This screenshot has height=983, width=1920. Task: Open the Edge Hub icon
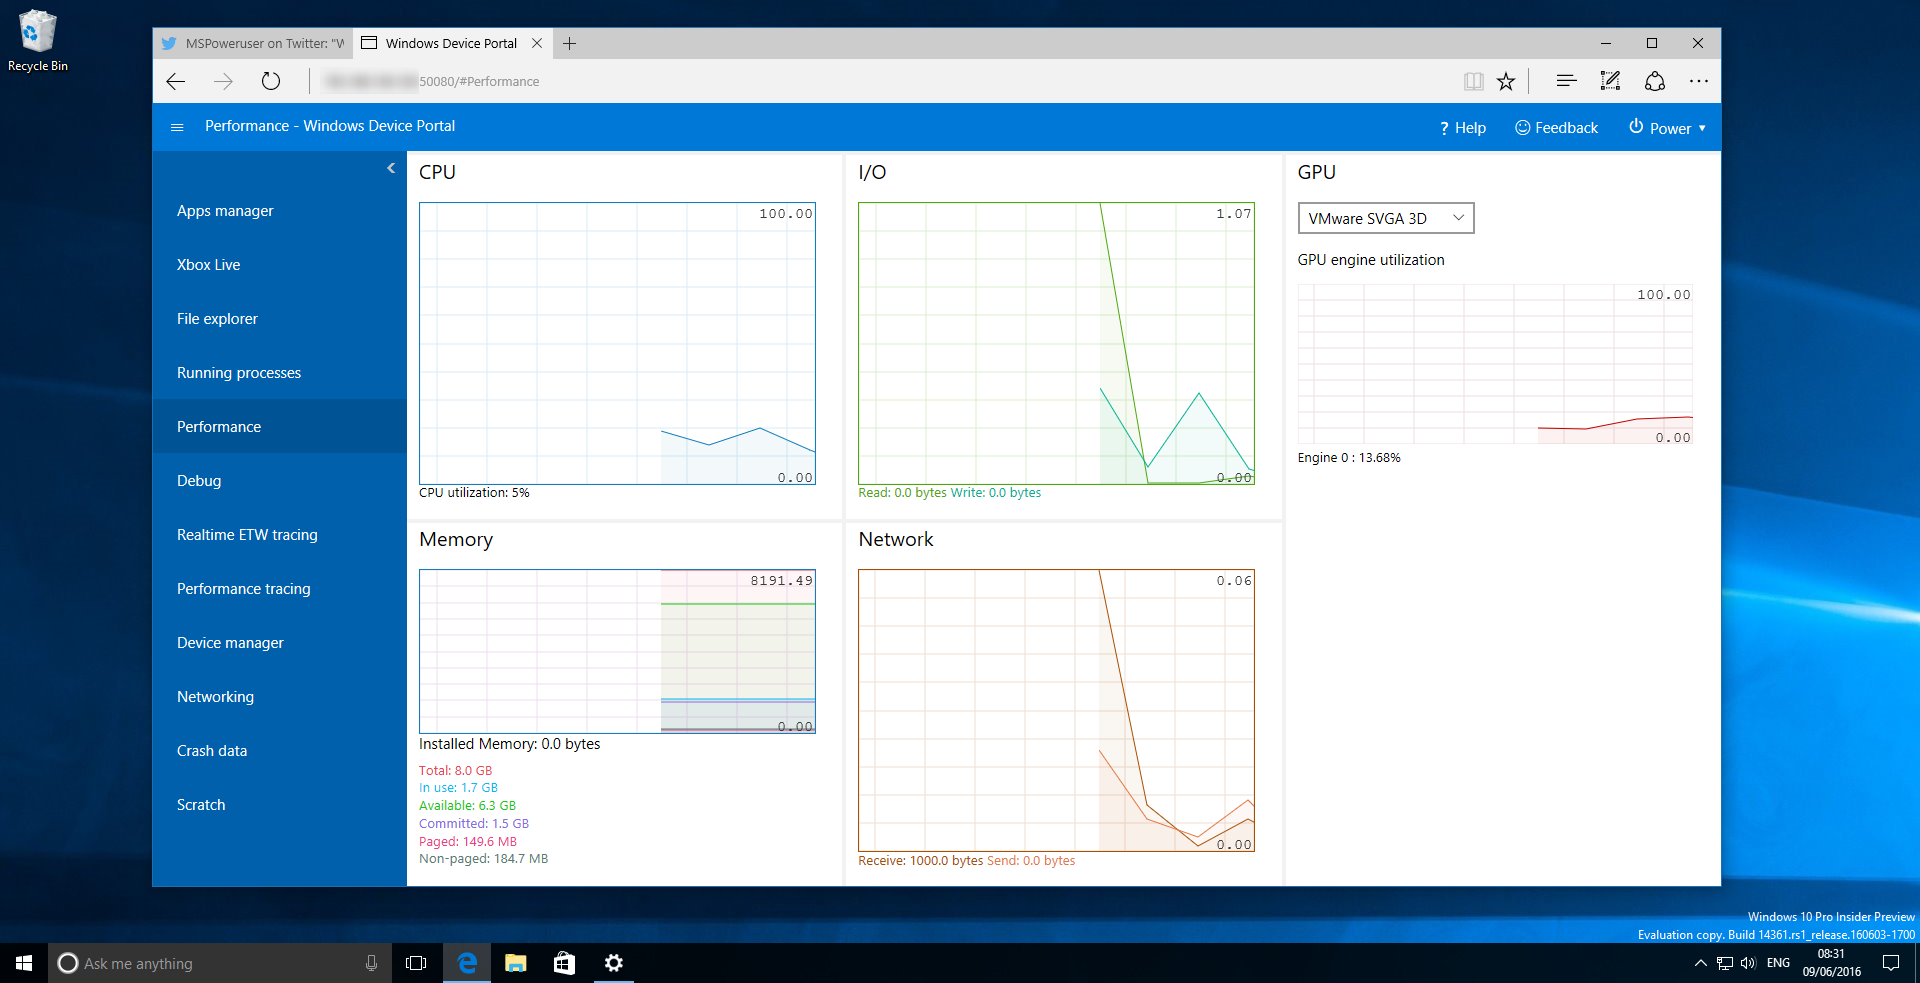tap(1566, 81)
